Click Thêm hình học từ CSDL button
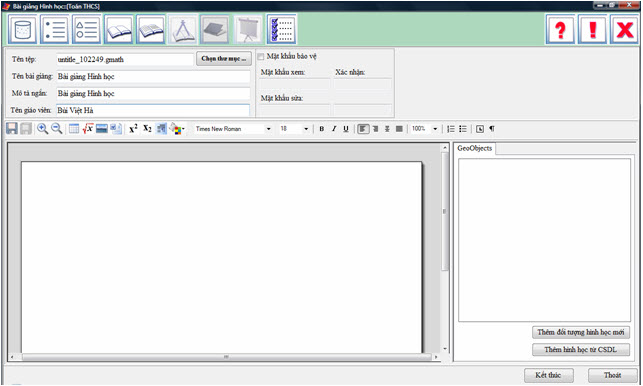The image size is (643, 386). pos(581,349)
